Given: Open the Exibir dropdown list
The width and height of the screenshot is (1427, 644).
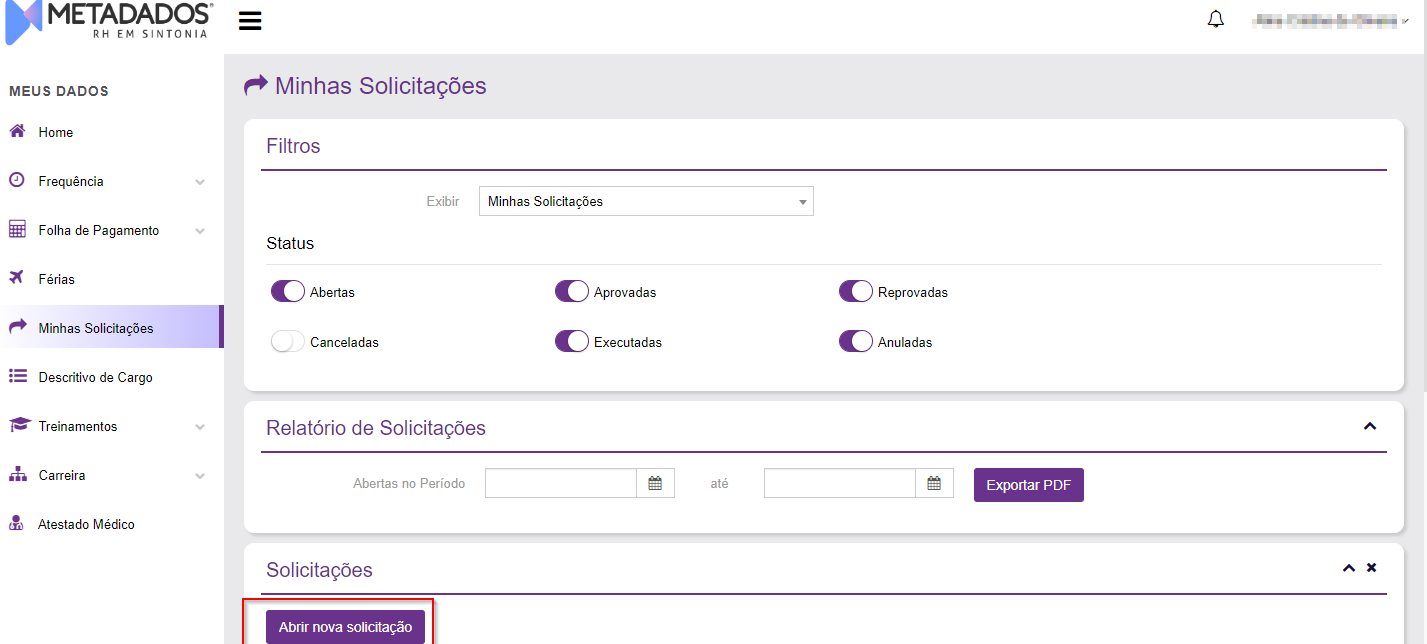Looking at the screenshot, I should click(x=646, y=201).
